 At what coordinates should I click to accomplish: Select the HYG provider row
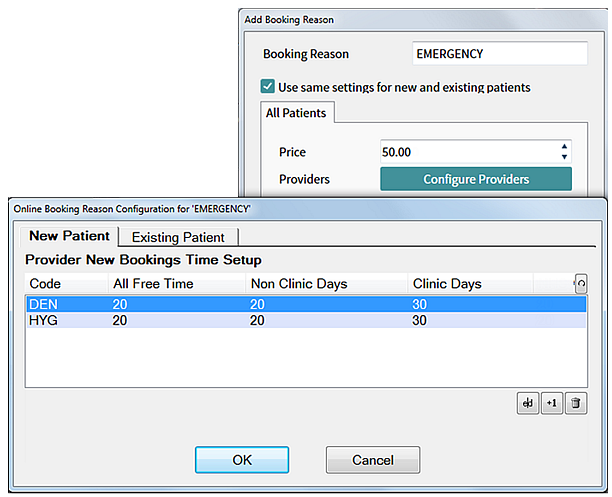coord(306,320)
